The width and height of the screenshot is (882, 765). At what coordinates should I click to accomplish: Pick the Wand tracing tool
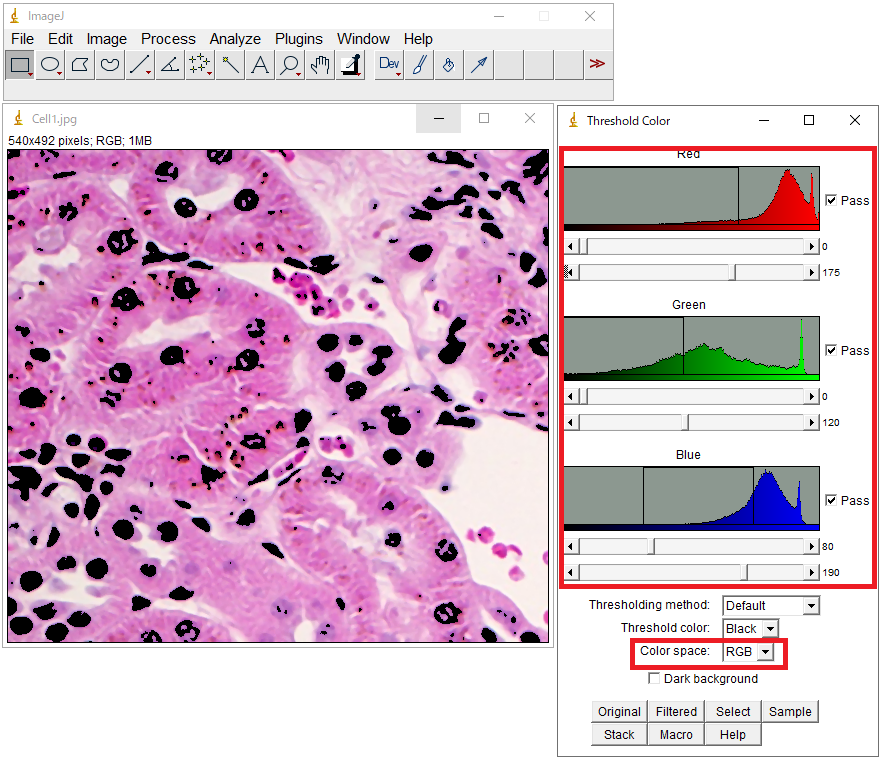click(230, 65)
